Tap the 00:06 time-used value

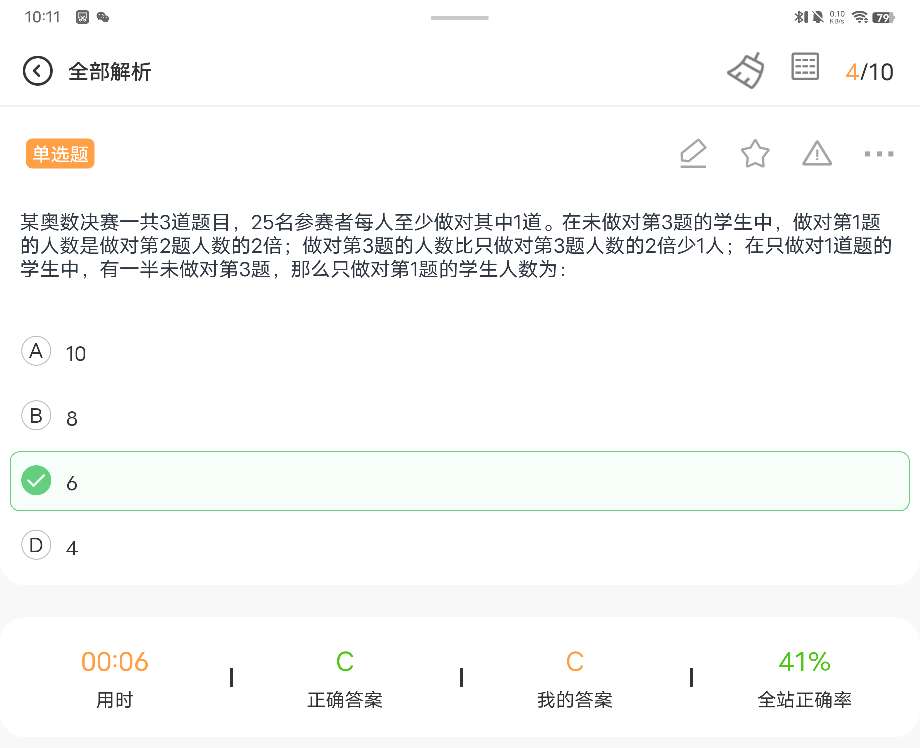coord(114,662)
